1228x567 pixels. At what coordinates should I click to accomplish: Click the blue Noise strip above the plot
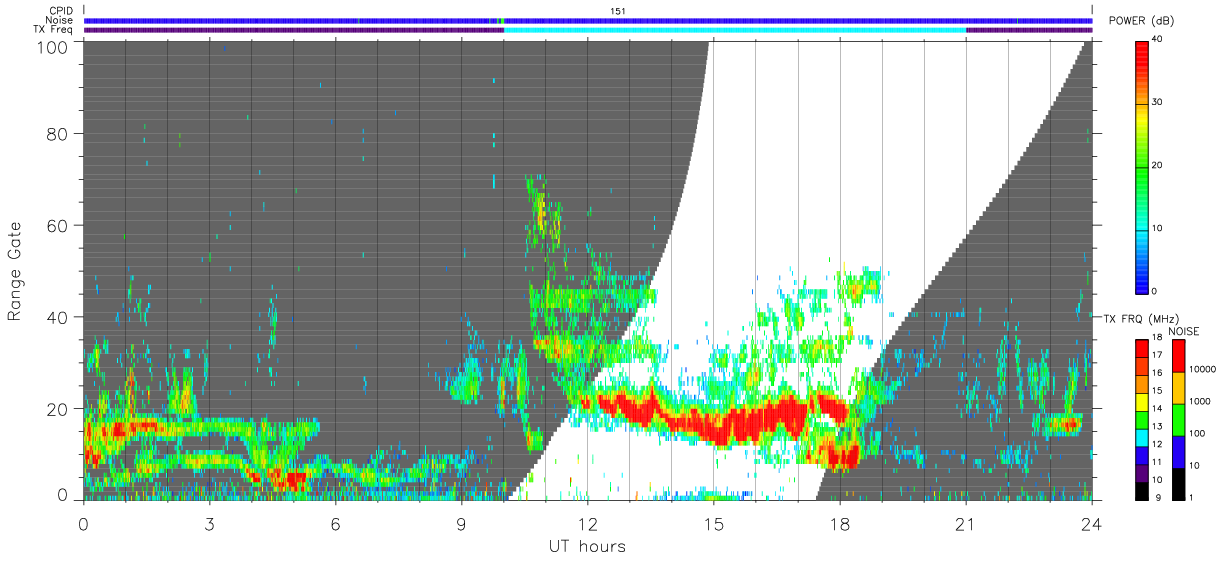[588, 20]
